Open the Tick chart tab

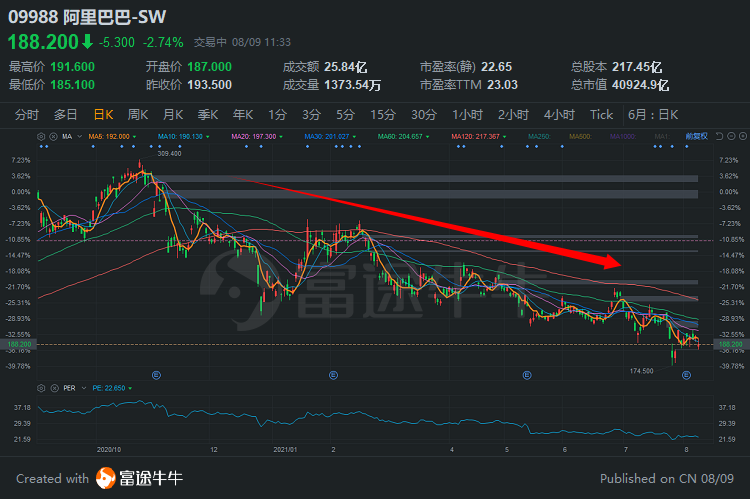601,115
